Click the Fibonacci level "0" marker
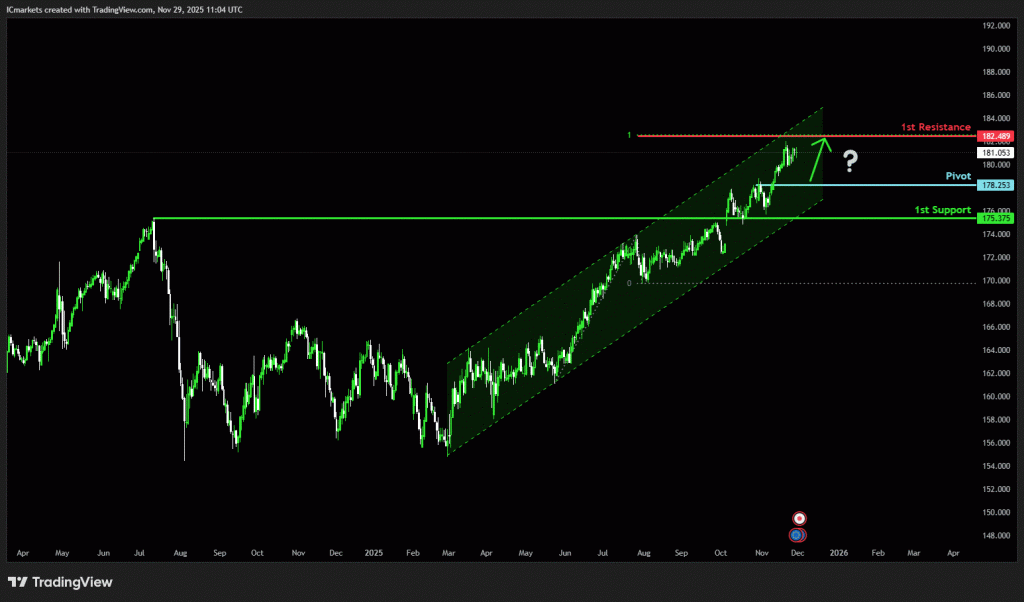This screenshot has height=602, width=1024. point(629,283)
